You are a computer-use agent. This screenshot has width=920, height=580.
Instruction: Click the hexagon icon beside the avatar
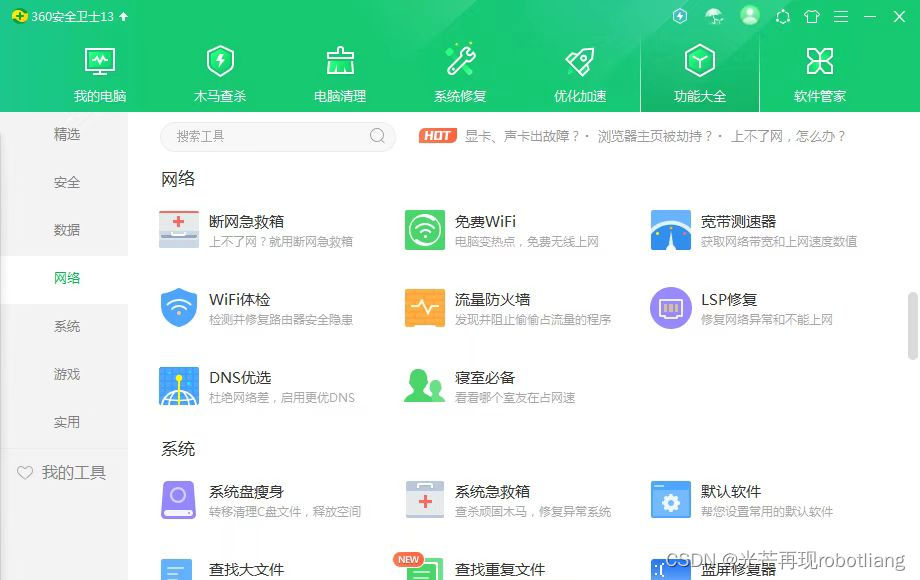coord(783,16)
